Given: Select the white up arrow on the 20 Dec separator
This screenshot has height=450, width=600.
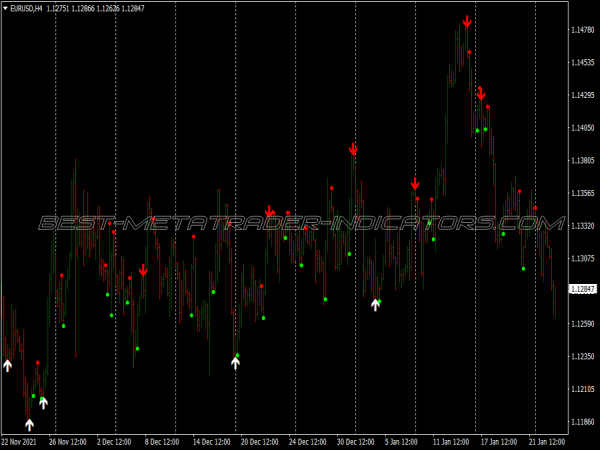Looking at the screenshot, I should coord(235,363).
